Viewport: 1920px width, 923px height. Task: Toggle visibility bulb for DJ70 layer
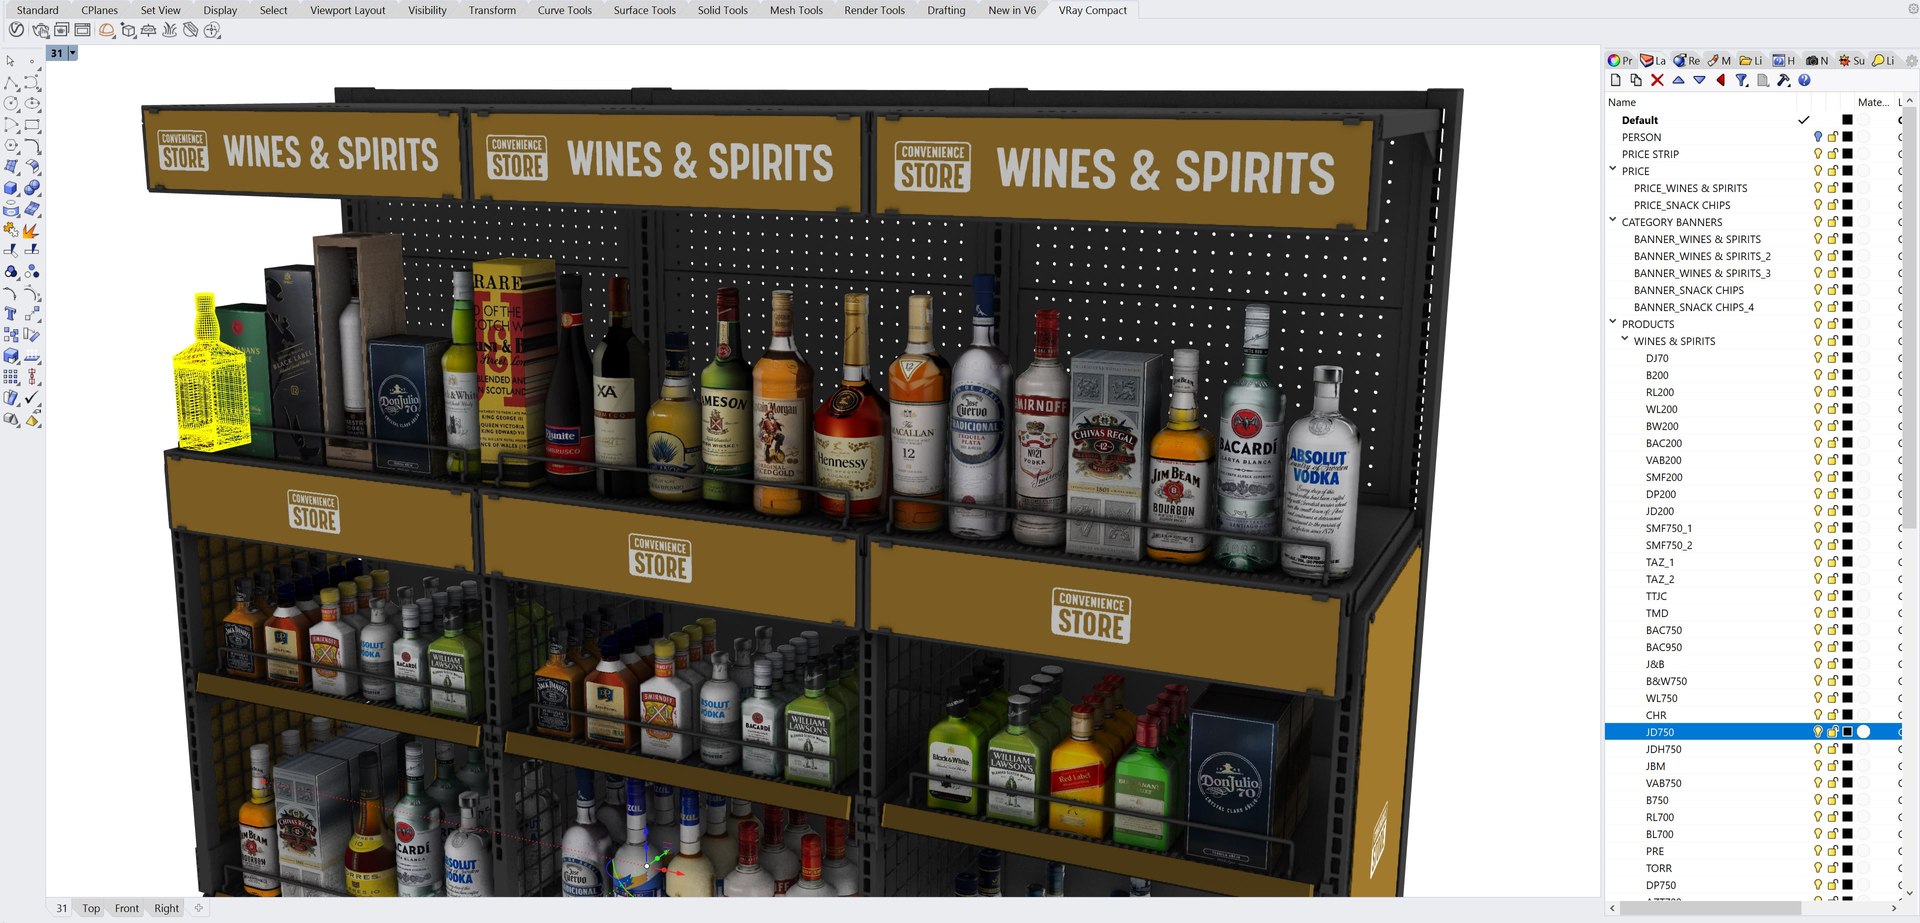point(1818,358)
